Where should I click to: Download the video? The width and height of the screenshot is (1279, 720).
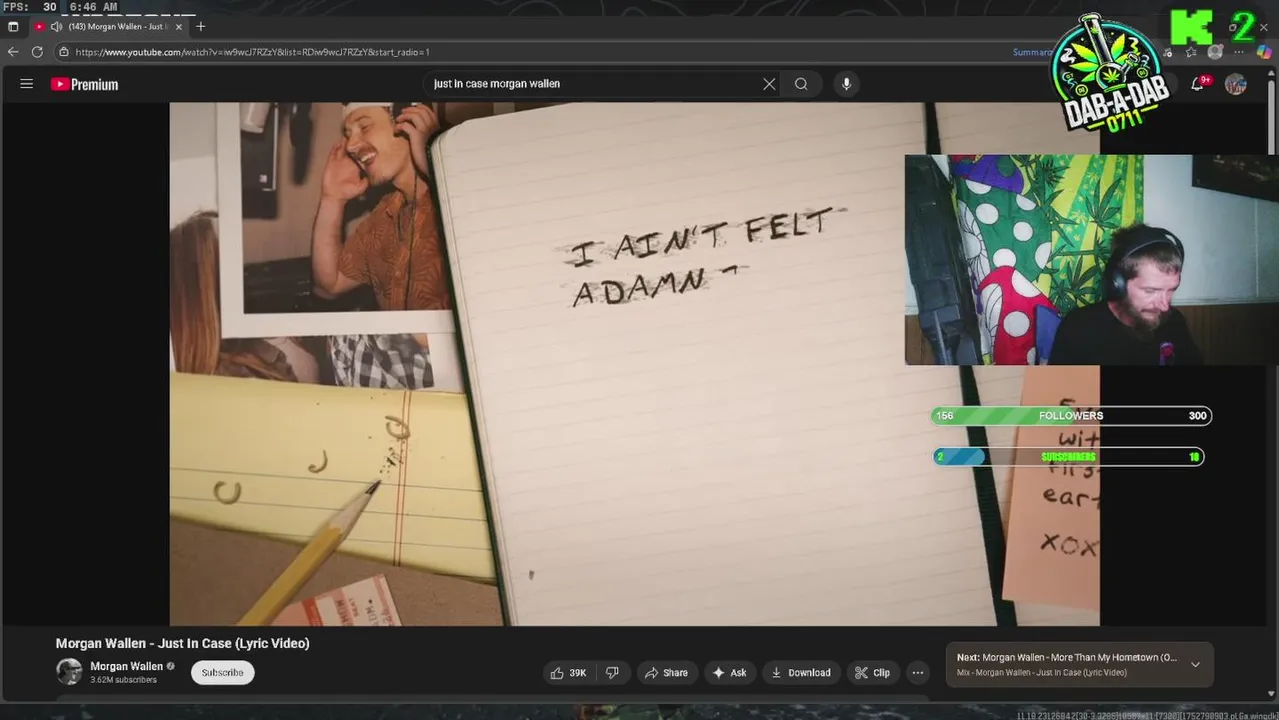tap(801, 673)
